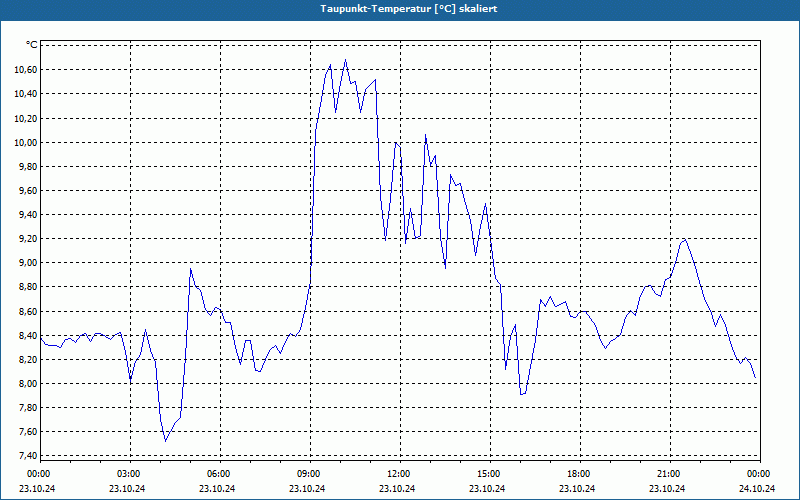
Task: Click the y-axis label '10,20'
Action: point(26,118)
